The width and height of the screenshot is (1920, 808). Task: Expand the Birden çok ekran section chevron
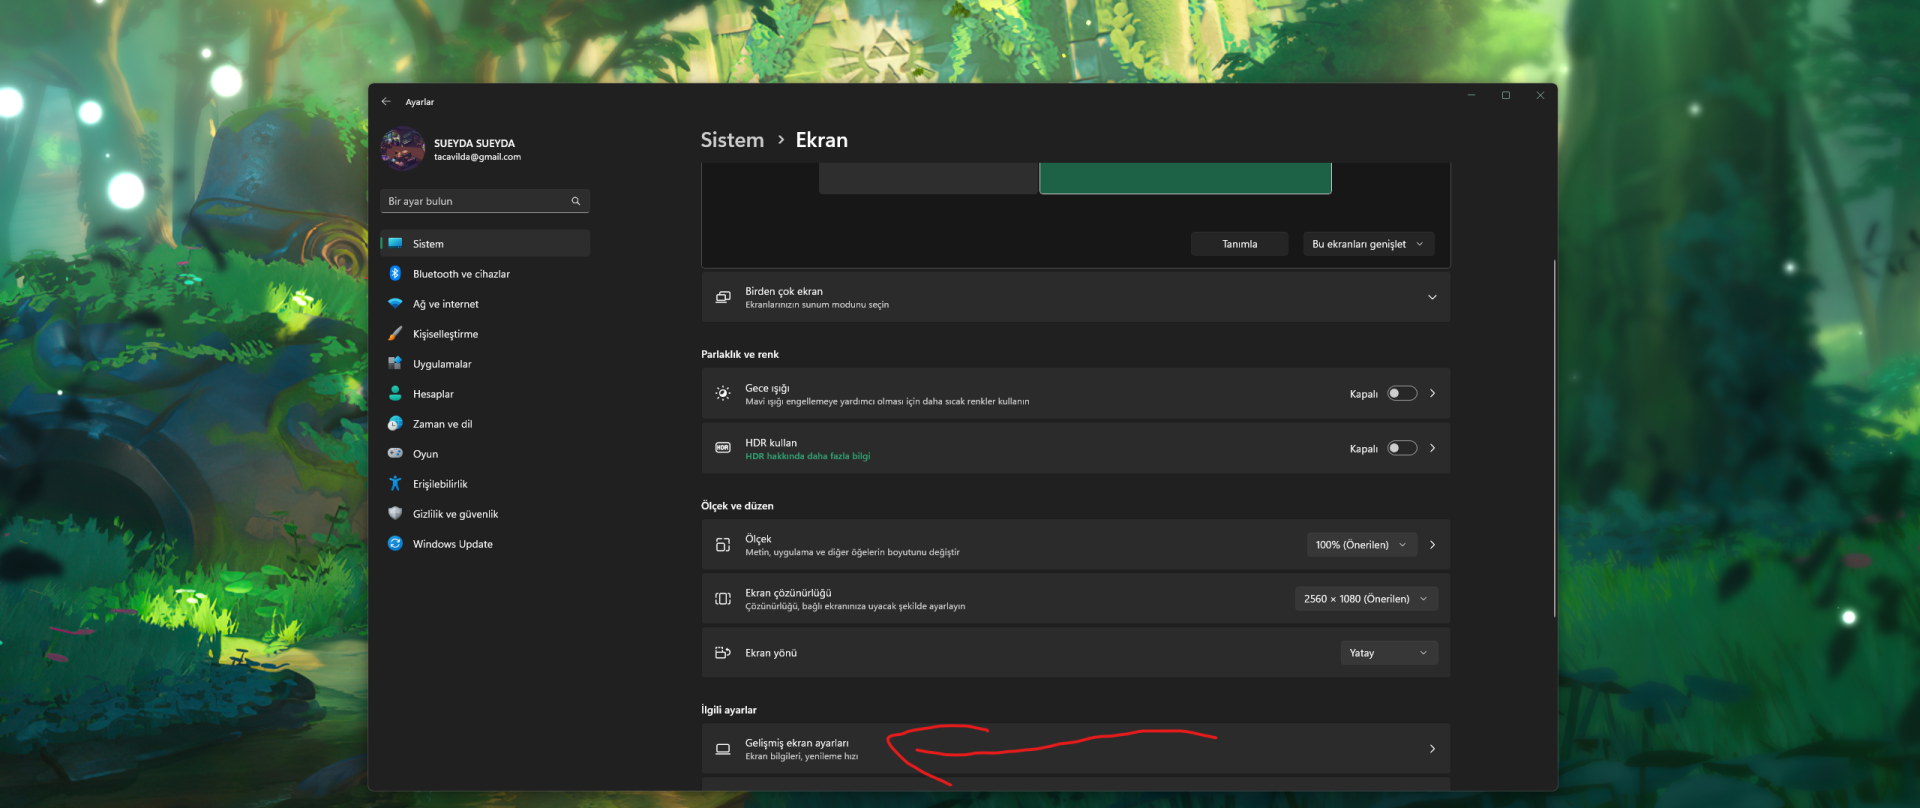(x=1432, y=297)
